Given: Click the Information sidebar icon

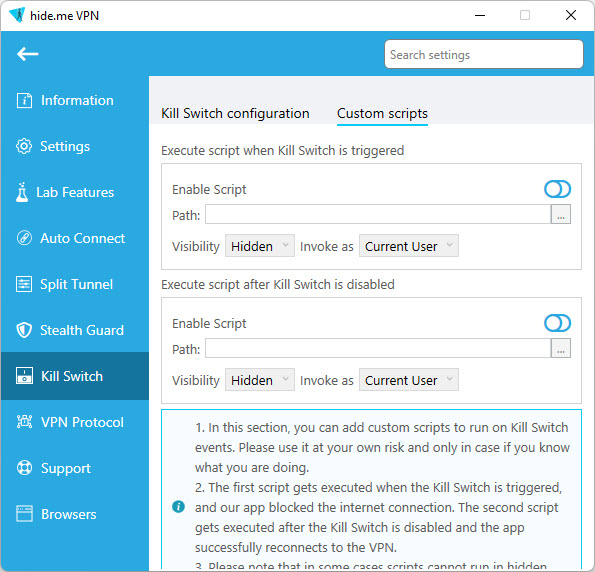Looking at the screenshot, I should (24, 101).
